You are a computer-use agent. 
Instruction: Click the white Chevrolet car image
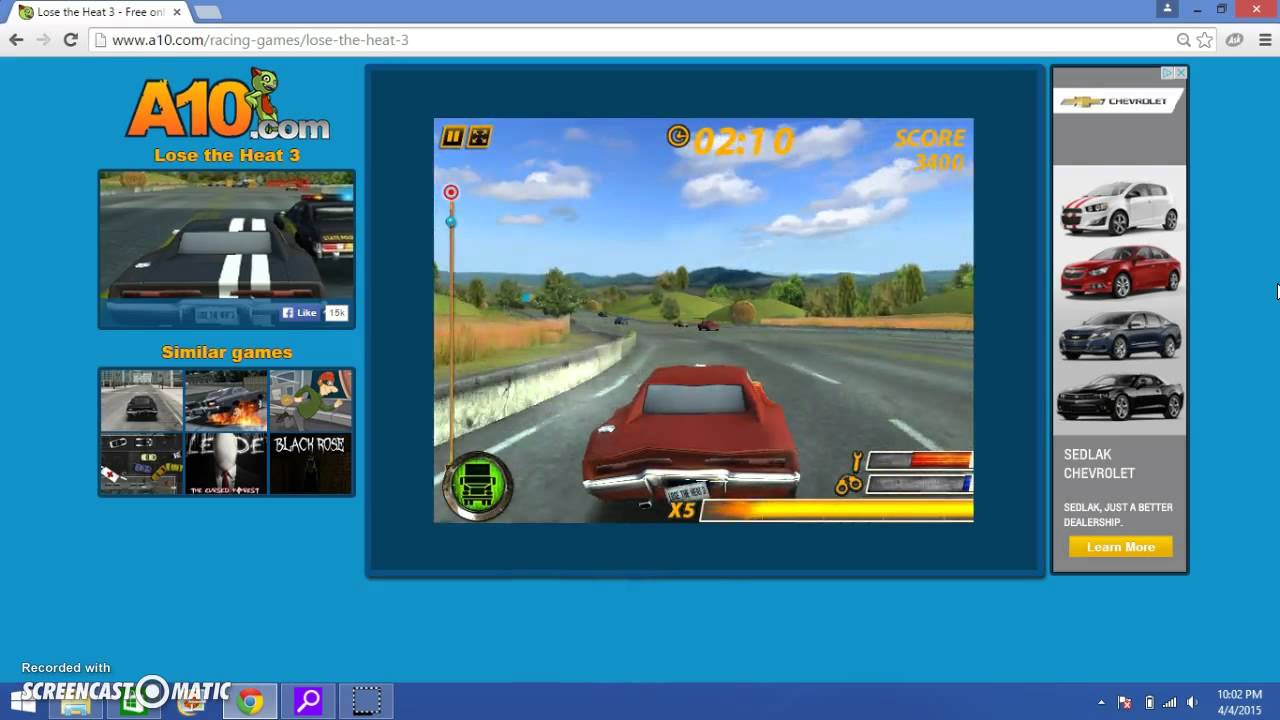pyautogui.click(x=1120, y=207)
